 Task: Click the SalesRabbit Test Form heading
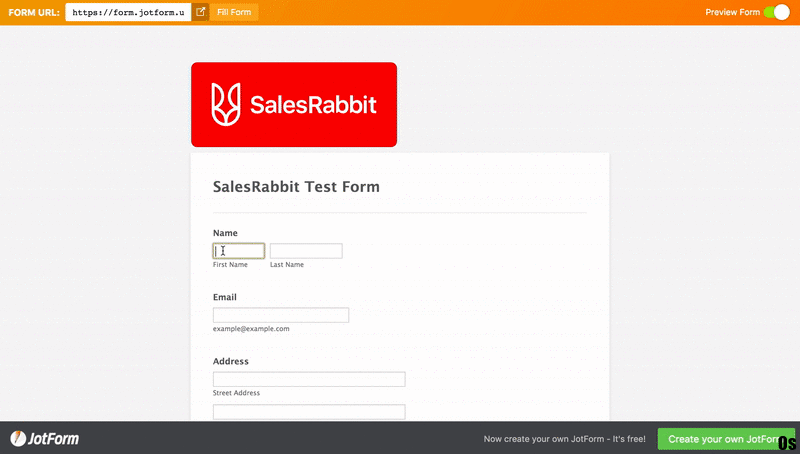pos(296,187)
